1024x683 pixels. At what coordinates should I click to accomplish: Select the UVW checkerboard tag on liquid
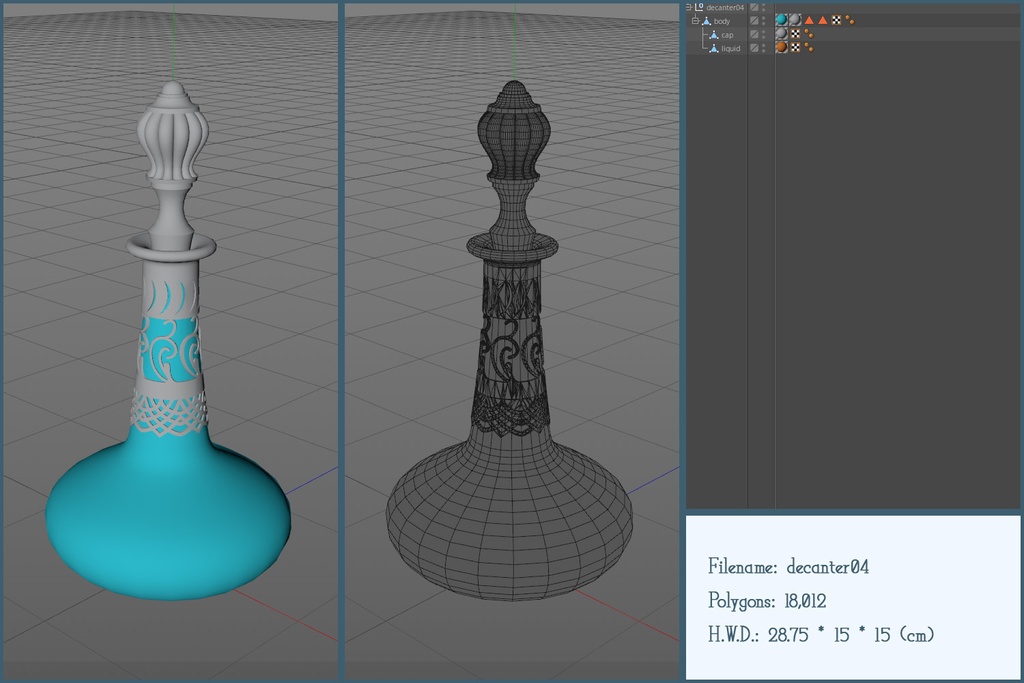point(795,47)
